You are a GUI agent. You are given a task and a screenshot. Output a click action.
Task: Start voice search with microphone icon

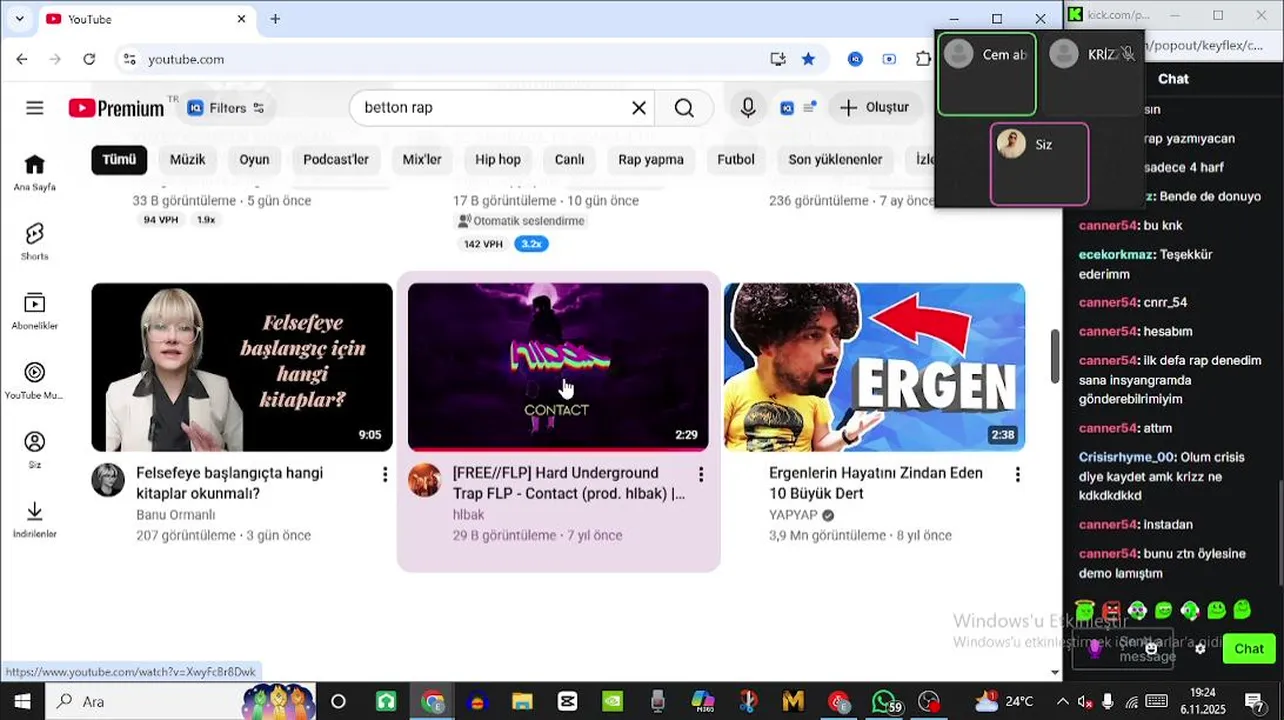pyautogui.click(x=748, y=108)
